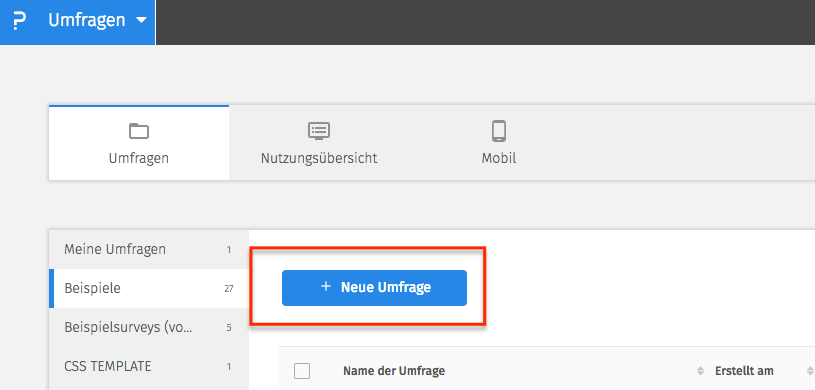Screen dimensions: 815x390
Task: Click the folder icon above Umfragen tab
Action: click(x=139, y=131)
